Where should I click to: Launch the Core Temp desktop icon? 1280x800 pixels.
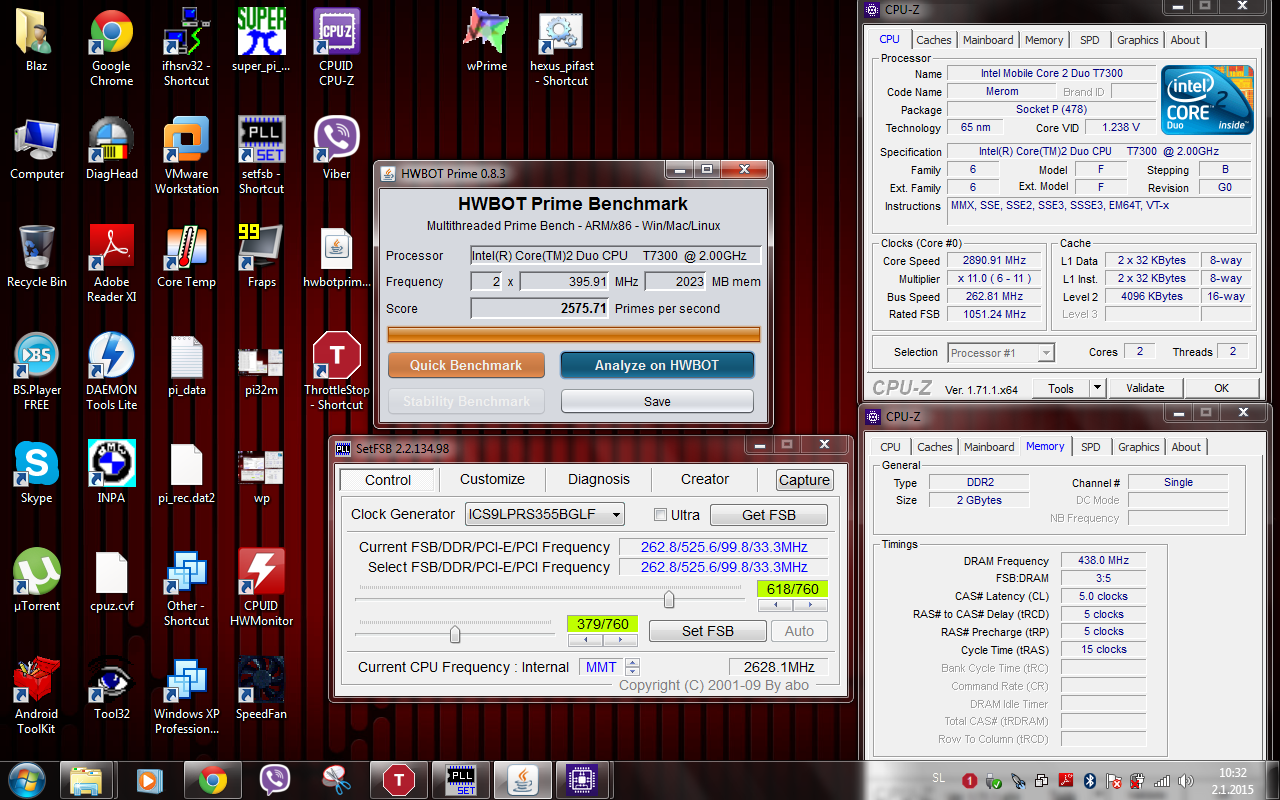[x=186, y=256]
